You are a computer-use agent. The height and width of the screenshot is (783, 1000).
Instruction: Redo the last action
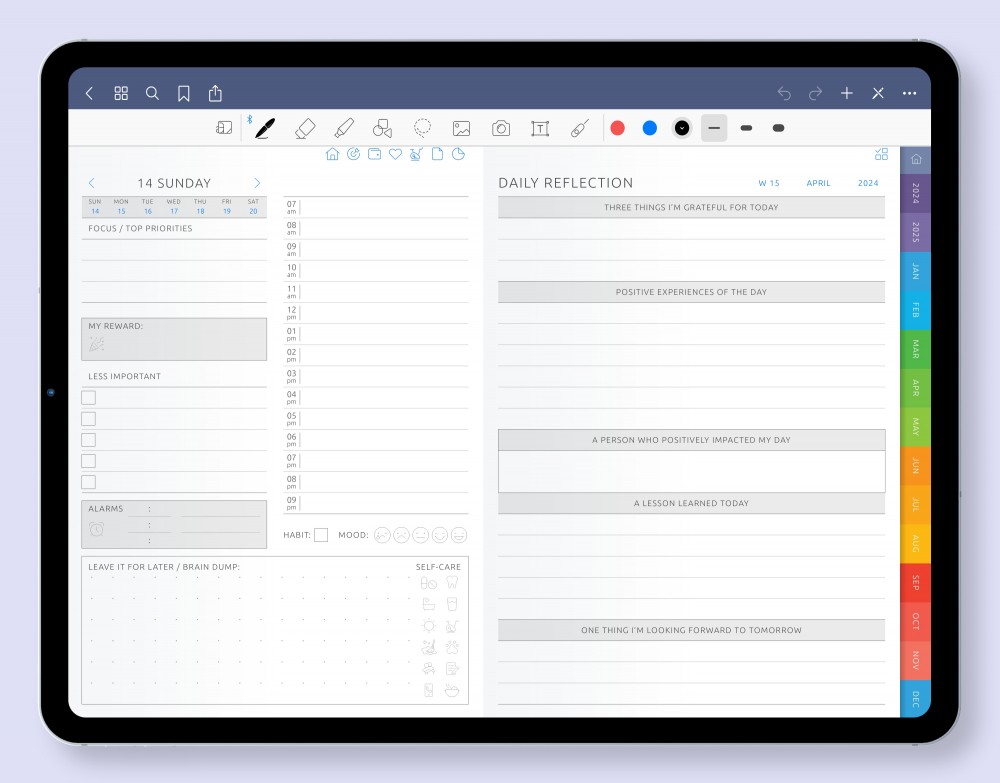(x=815, y=94)
